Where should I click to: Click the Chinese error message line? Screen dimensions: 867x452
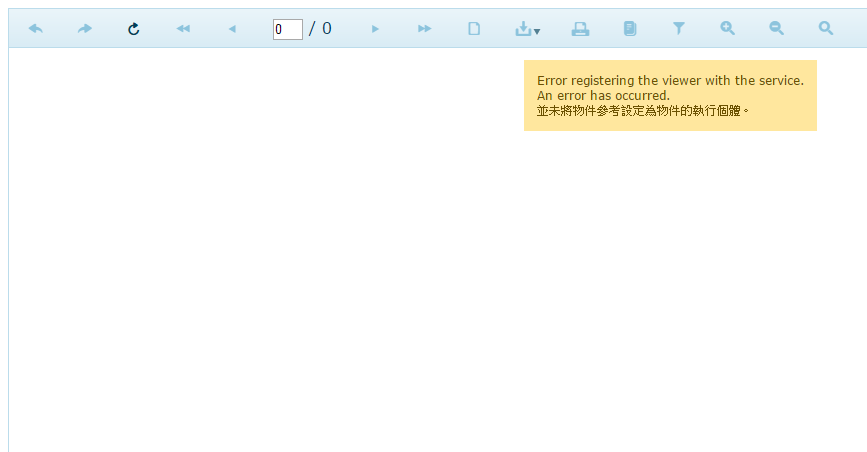pyautogui.click(x=643, y=111)
